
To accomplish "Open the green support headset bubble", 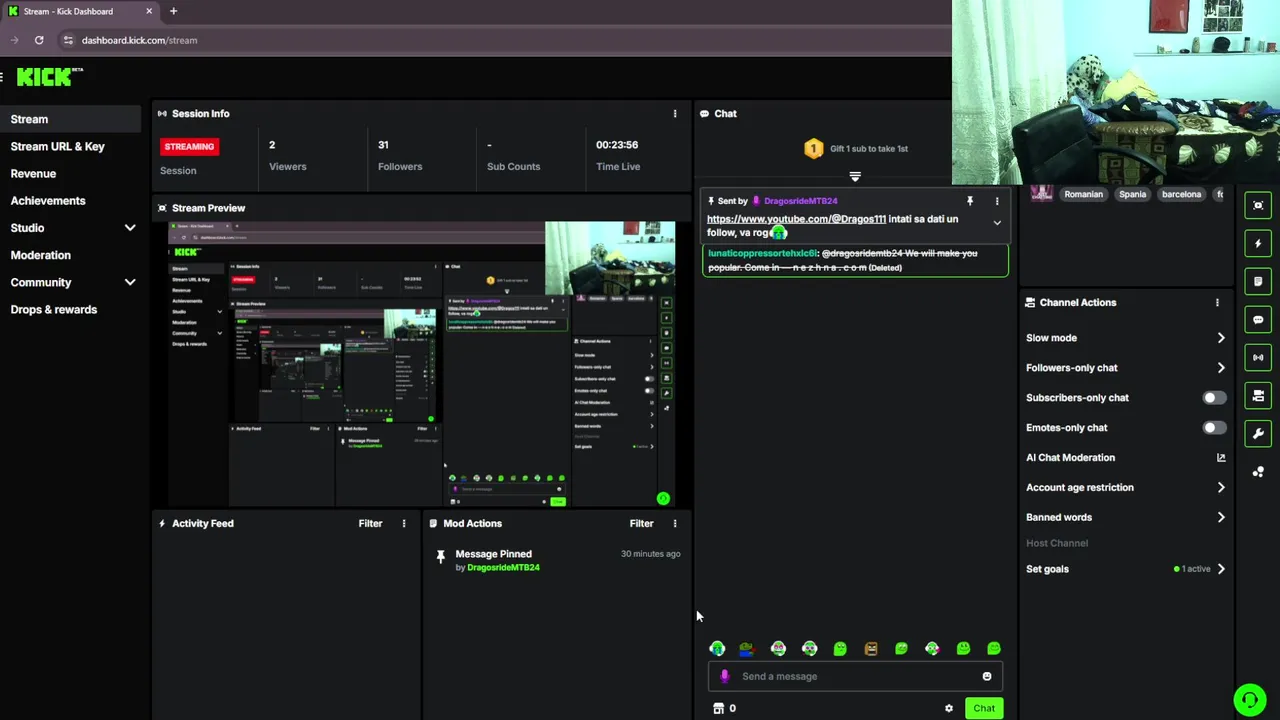I will [x=1249, y=700].
